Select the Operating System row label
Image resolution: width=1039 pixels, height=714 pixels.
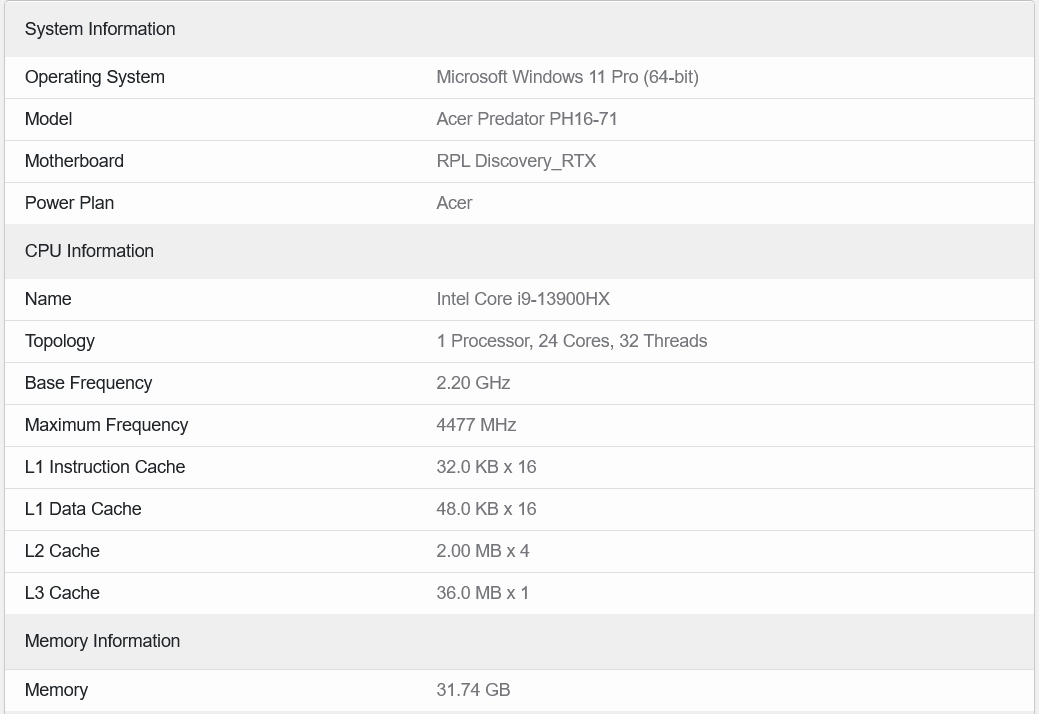(x=95, y=77)
